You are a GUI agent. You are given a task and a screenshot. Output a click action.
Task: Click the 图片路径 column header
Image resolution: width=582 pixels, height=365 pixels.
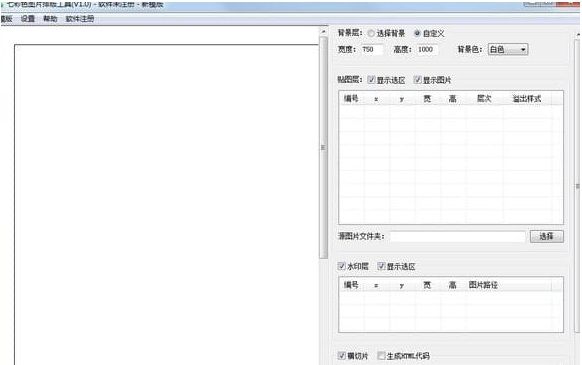483,285
